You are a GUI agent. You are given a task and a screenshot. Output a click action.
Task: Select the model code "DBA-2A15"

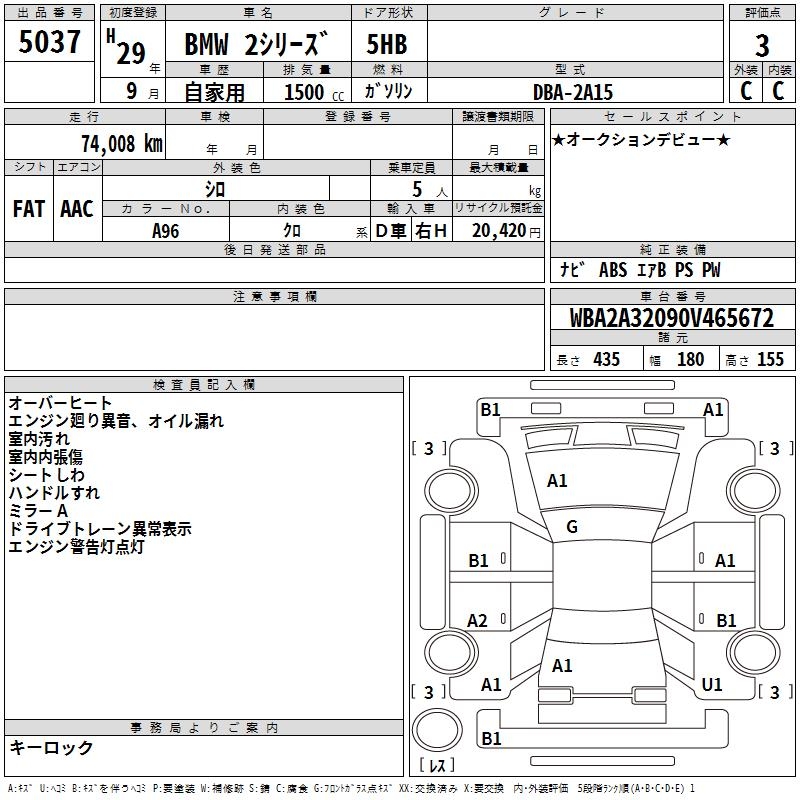tap(573, 92)
